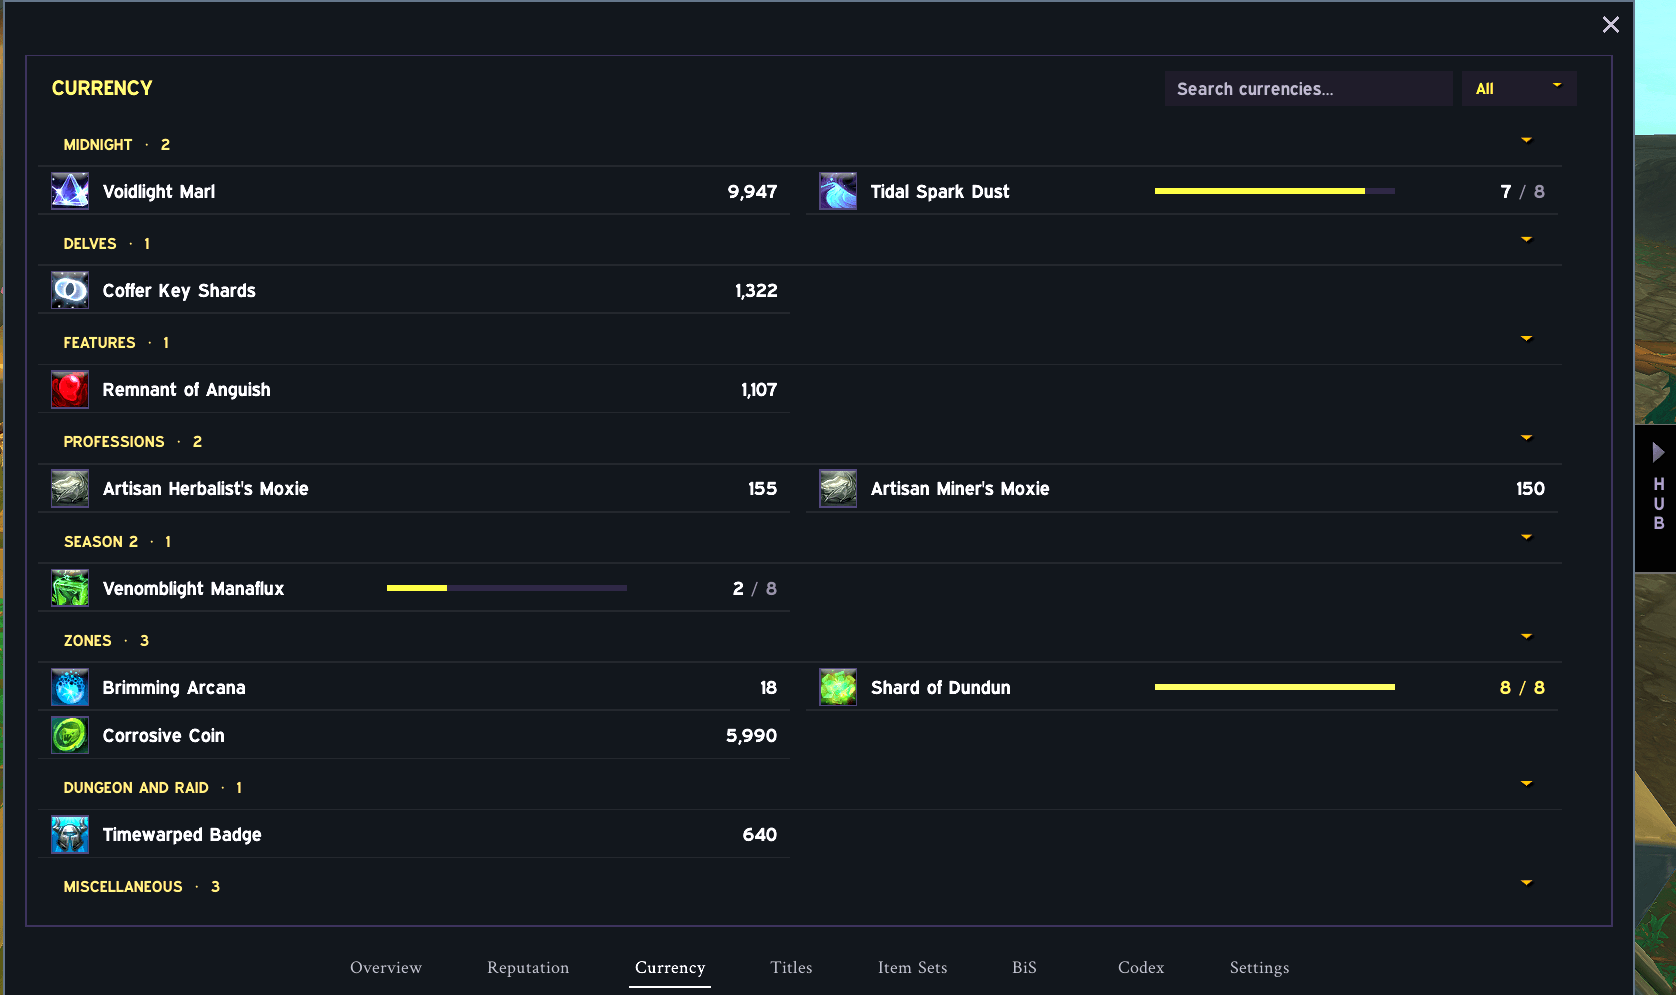Open the All filter dropdown
Viewport: 1676px width, 995px height.
(1519, 88)
